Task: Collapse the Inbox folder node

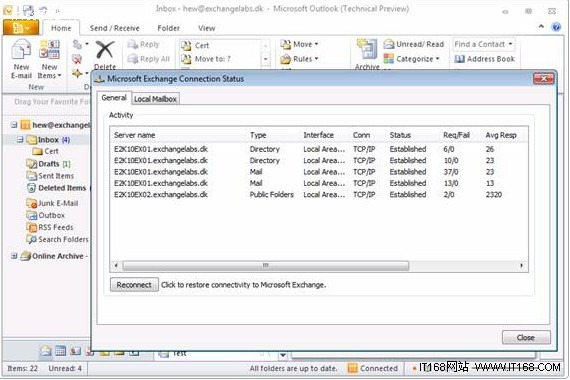Action: click(20, 140)
